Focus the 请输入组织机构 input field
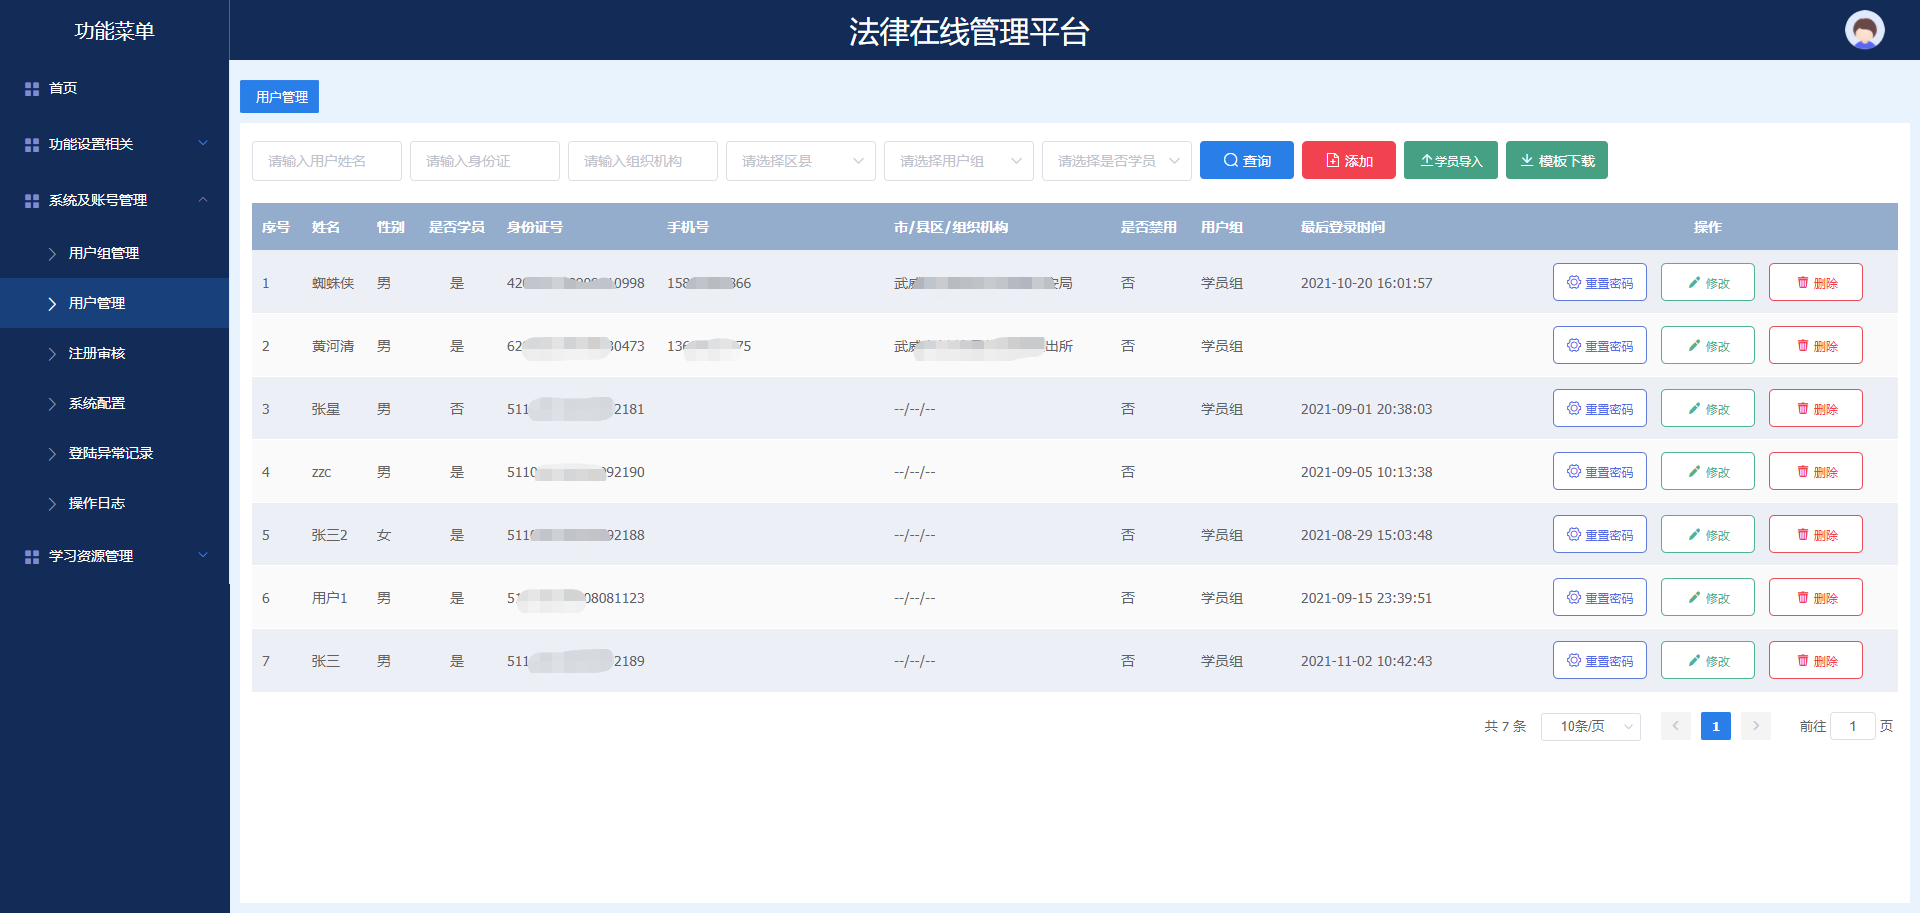 coord(643,161)
